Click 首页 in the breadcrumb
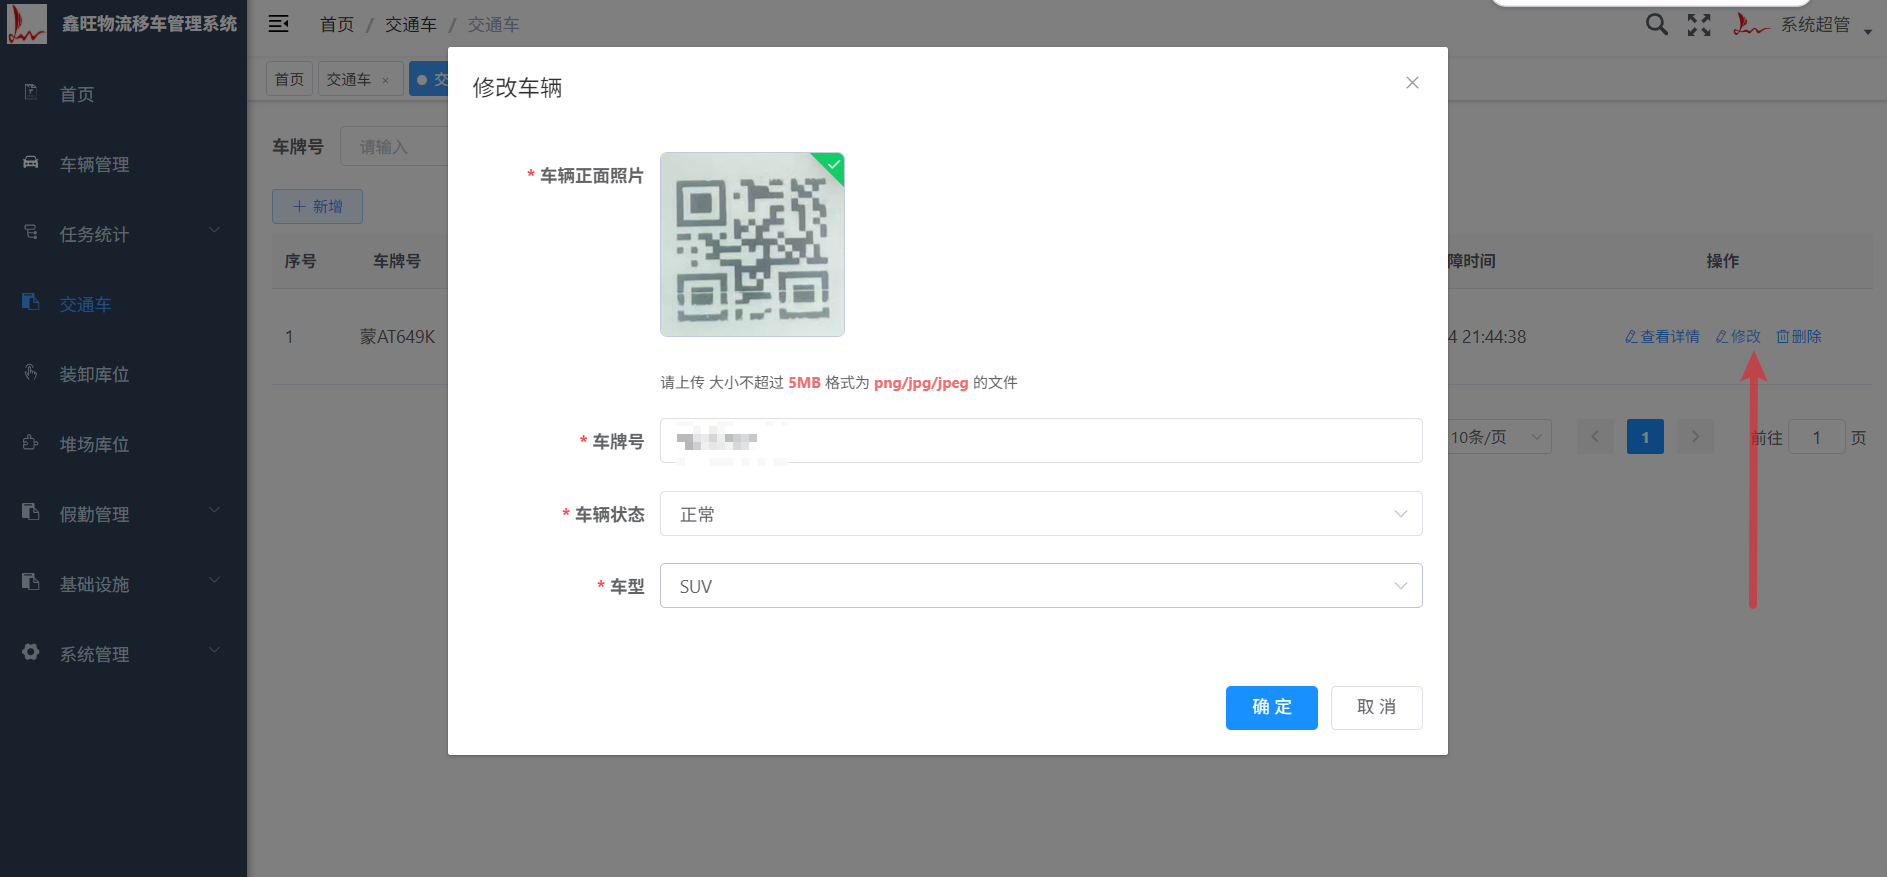 337,25
